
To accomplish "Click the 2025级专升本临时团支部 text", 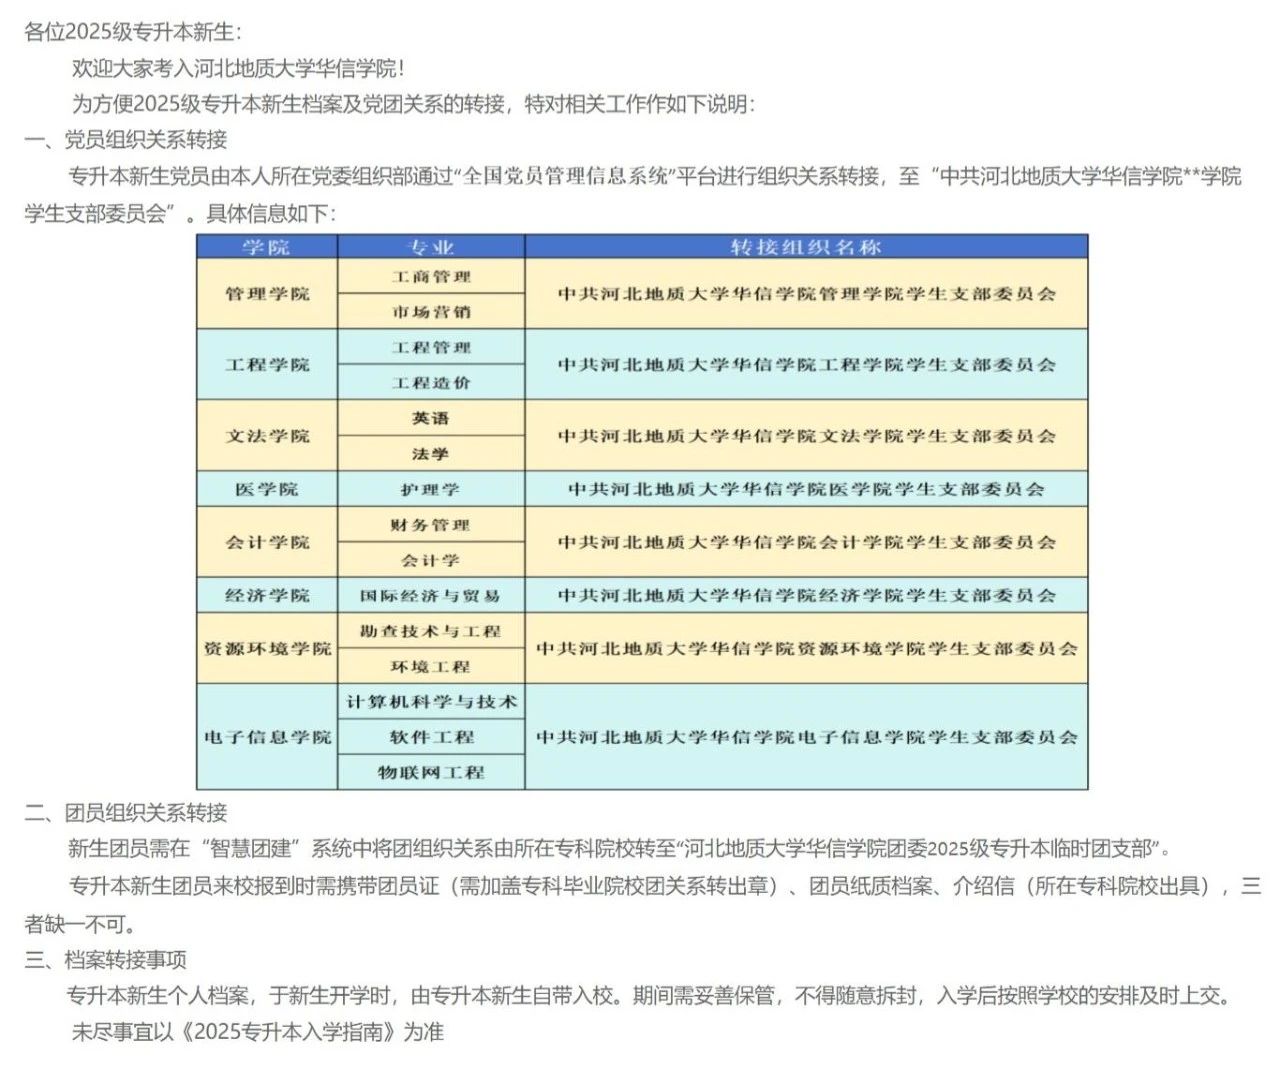I will (x=1039, y=849).
